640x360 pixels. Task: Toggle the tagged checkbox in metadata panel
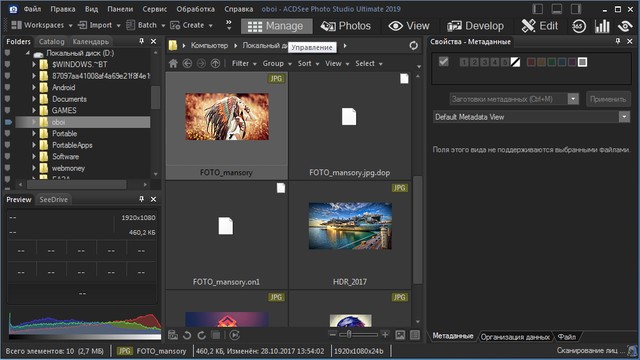point(444,62)
